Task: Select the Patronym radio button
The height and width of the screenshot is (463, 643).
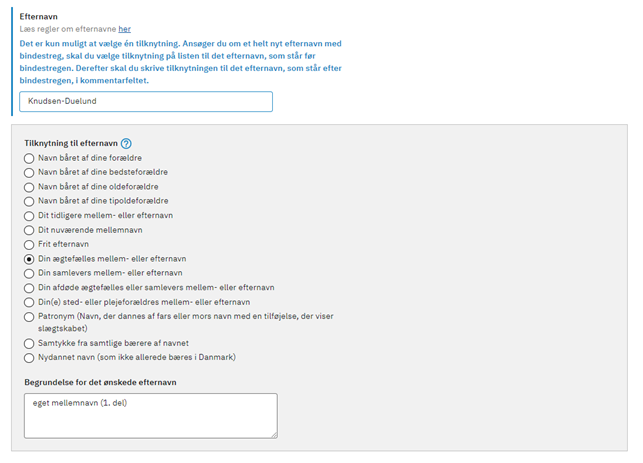Action: (x=29, y=317)
